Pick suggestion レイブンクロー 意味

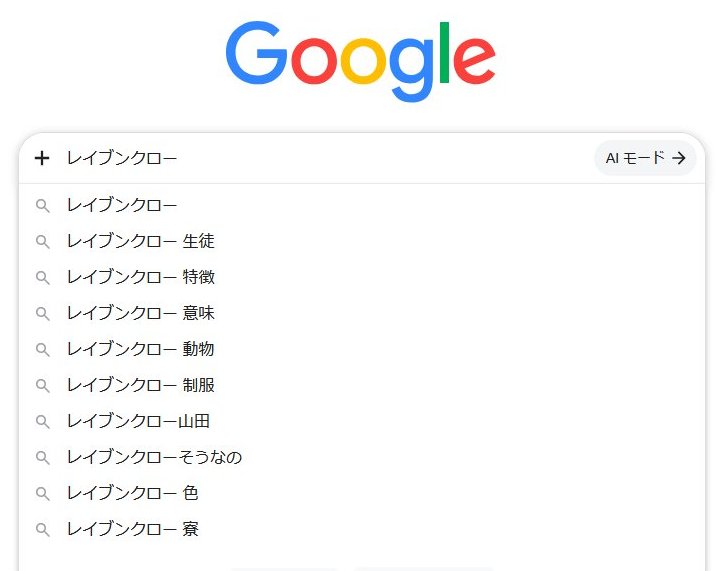pyautogui.click(x=362, y=313)
